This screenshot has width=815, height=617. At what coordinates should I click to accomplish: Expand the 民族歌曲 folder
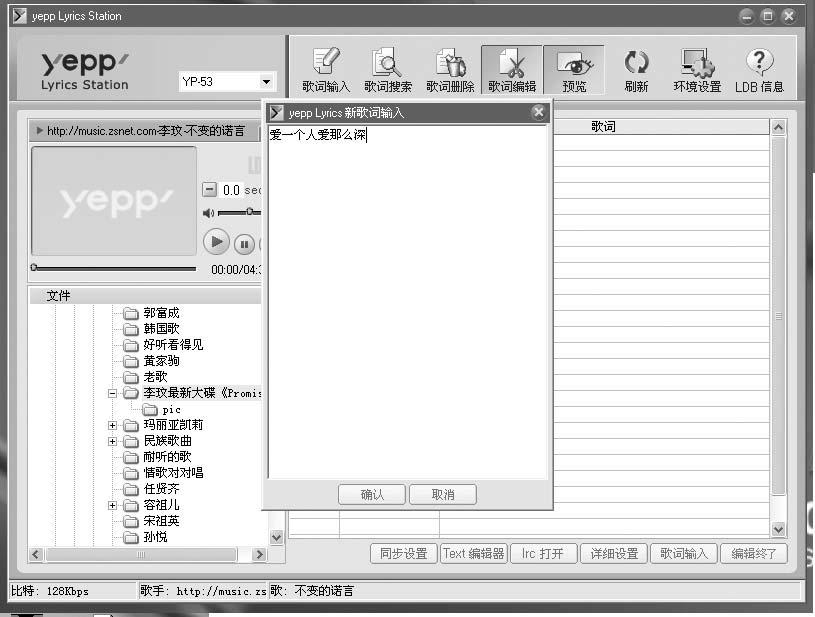pyautogui.click(x=112, y=441)
